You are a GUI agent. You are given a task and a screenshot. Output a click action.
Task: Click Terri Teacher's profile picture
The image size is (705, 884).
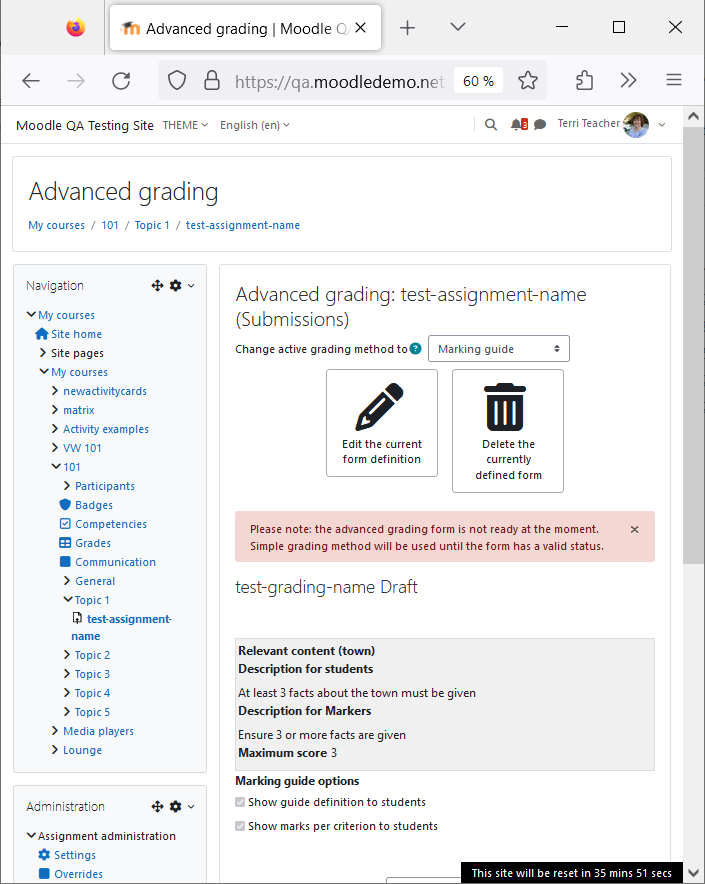(636, 125)
